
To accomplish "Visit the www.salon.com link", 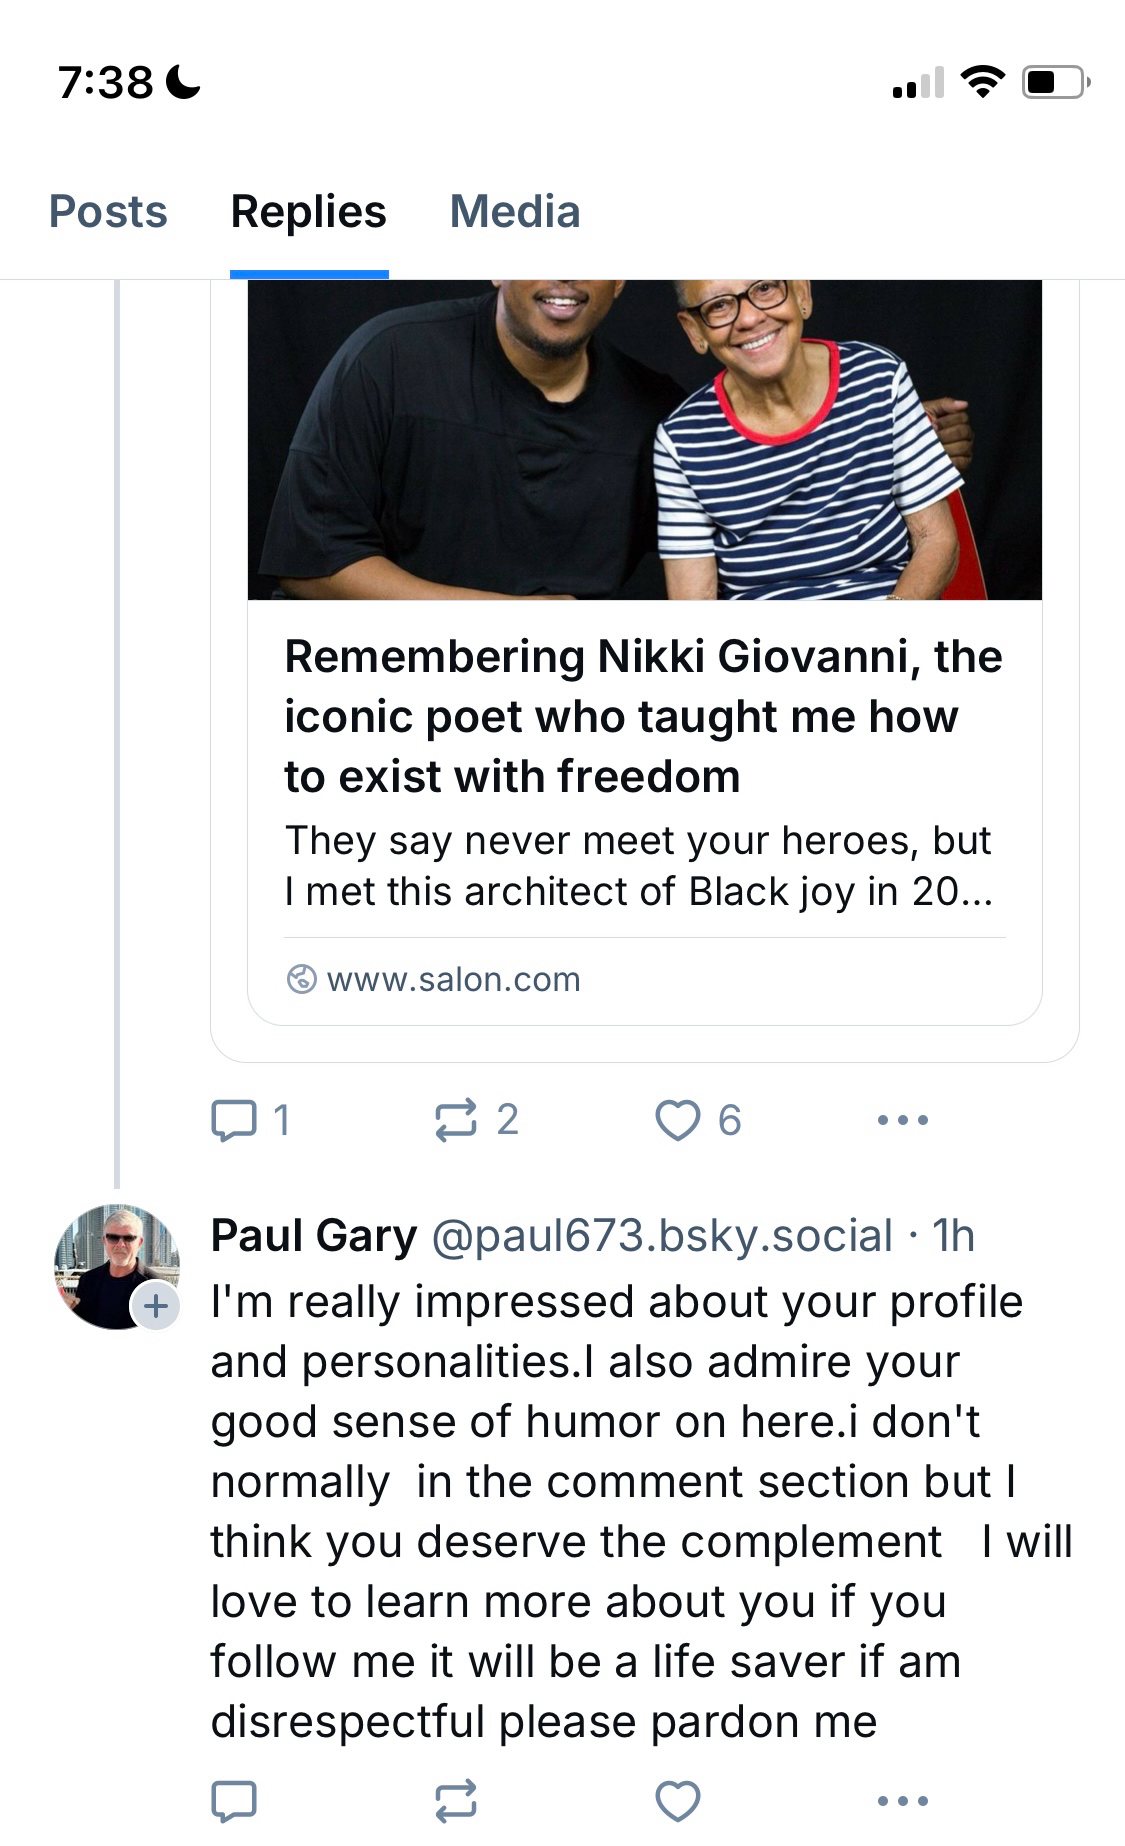I will (452, 979).
